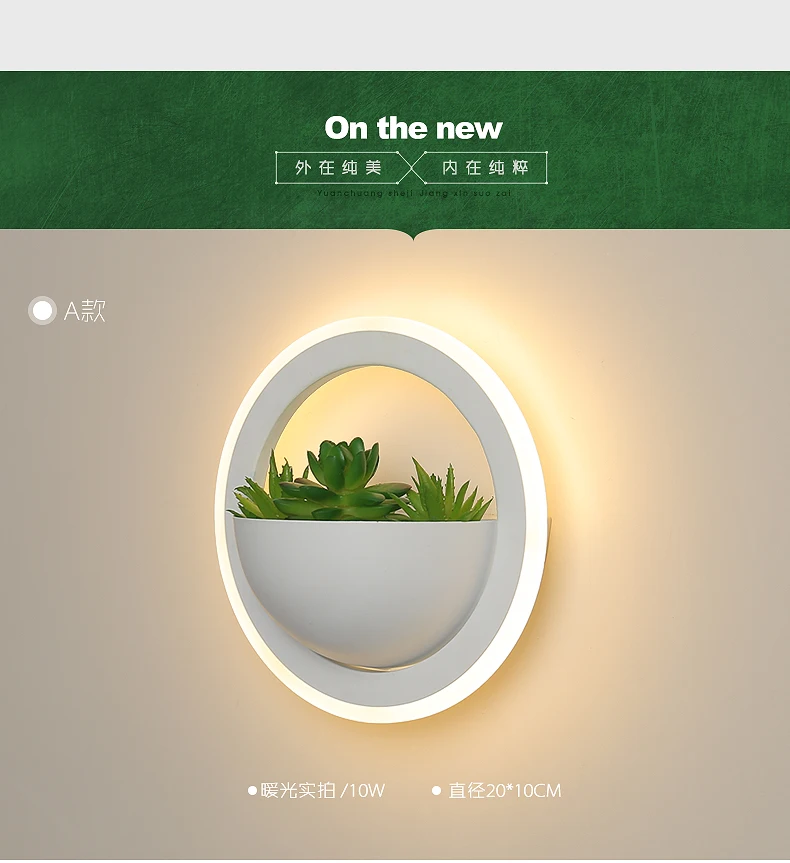
Task: Select the 外在纯美 boxed label
Action: point(337,167)
